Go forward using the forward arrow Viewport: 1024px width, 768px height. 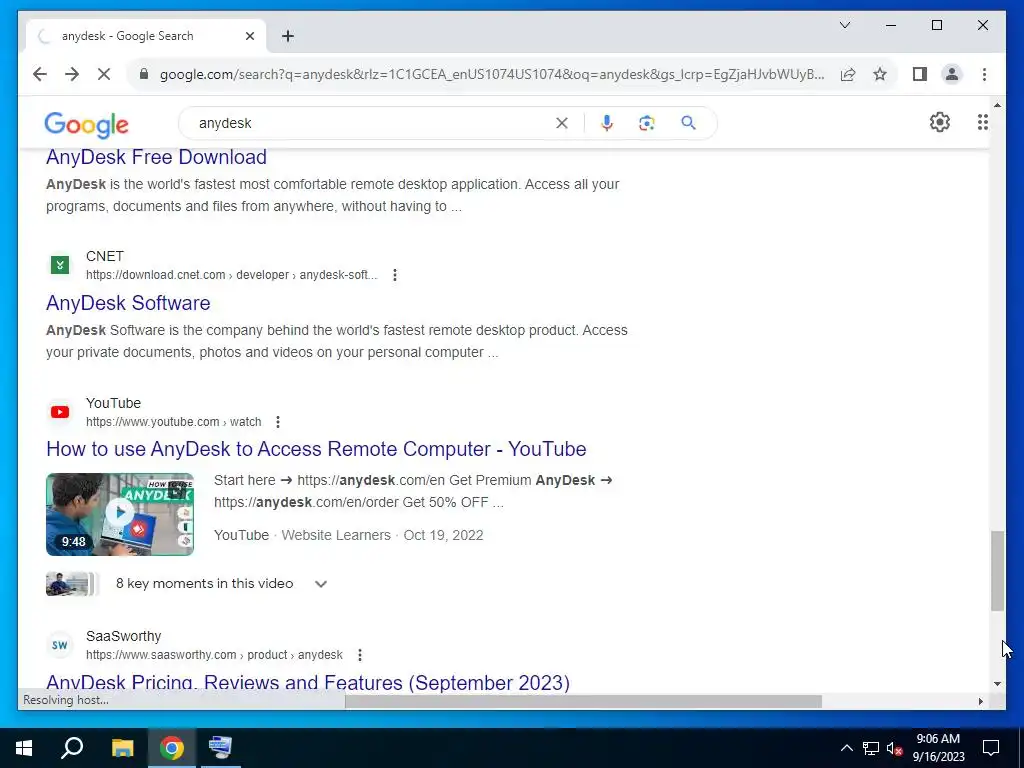72,74
